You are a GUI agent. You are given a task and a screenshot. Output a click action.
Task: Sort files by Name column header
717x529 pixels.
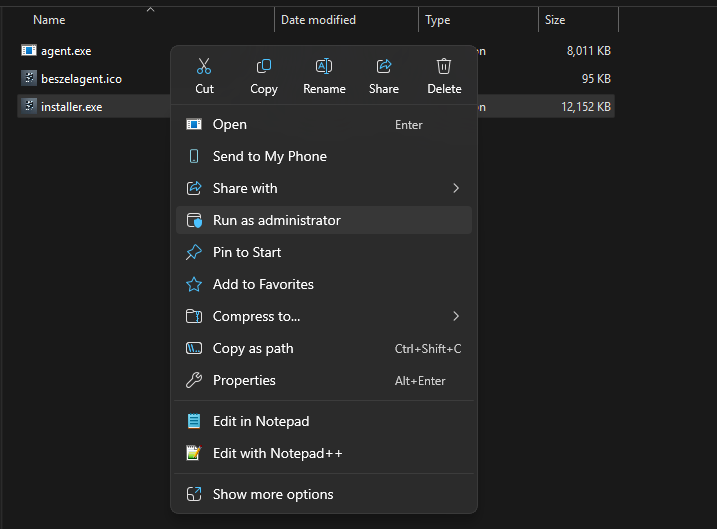49,20
